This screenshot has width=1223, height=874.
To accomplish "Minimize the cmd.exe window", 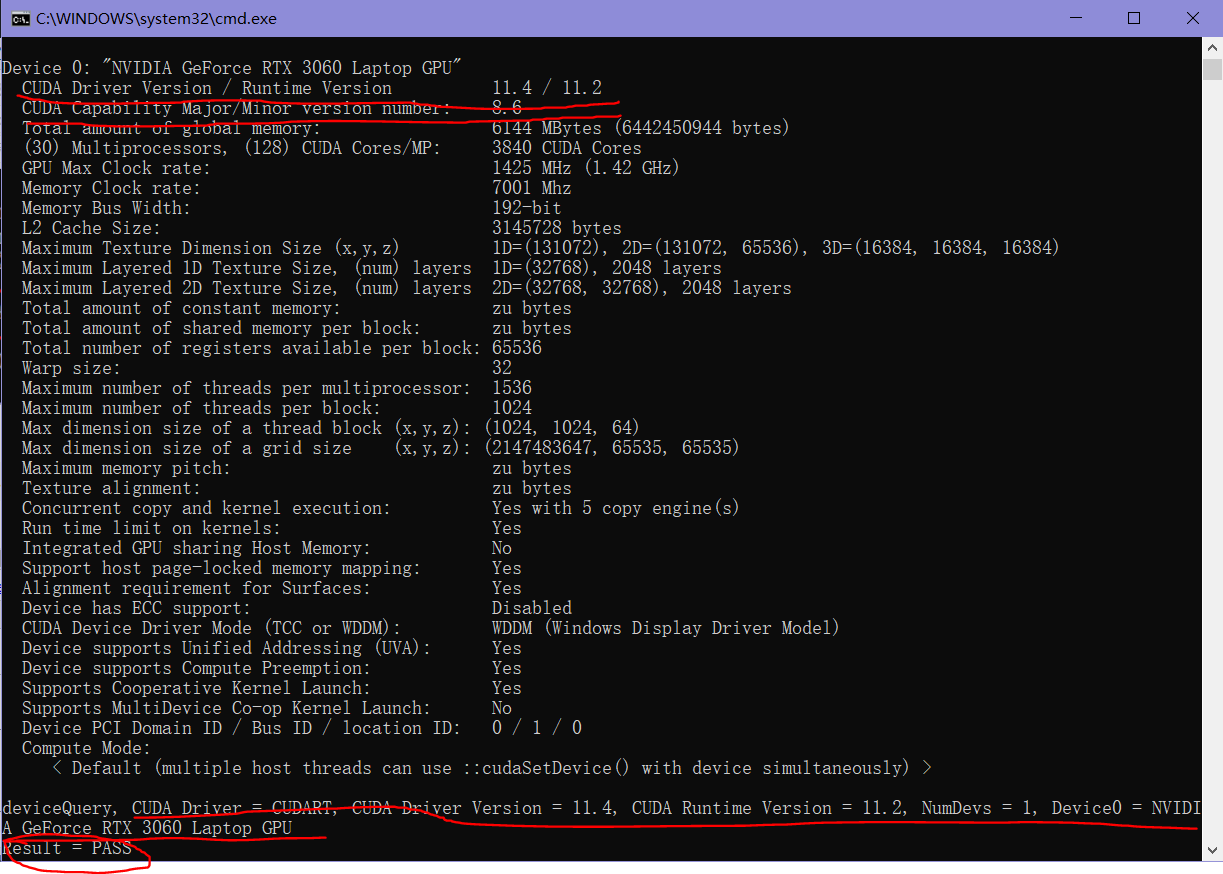I will pyautogui.click(x=1074, y=19).
